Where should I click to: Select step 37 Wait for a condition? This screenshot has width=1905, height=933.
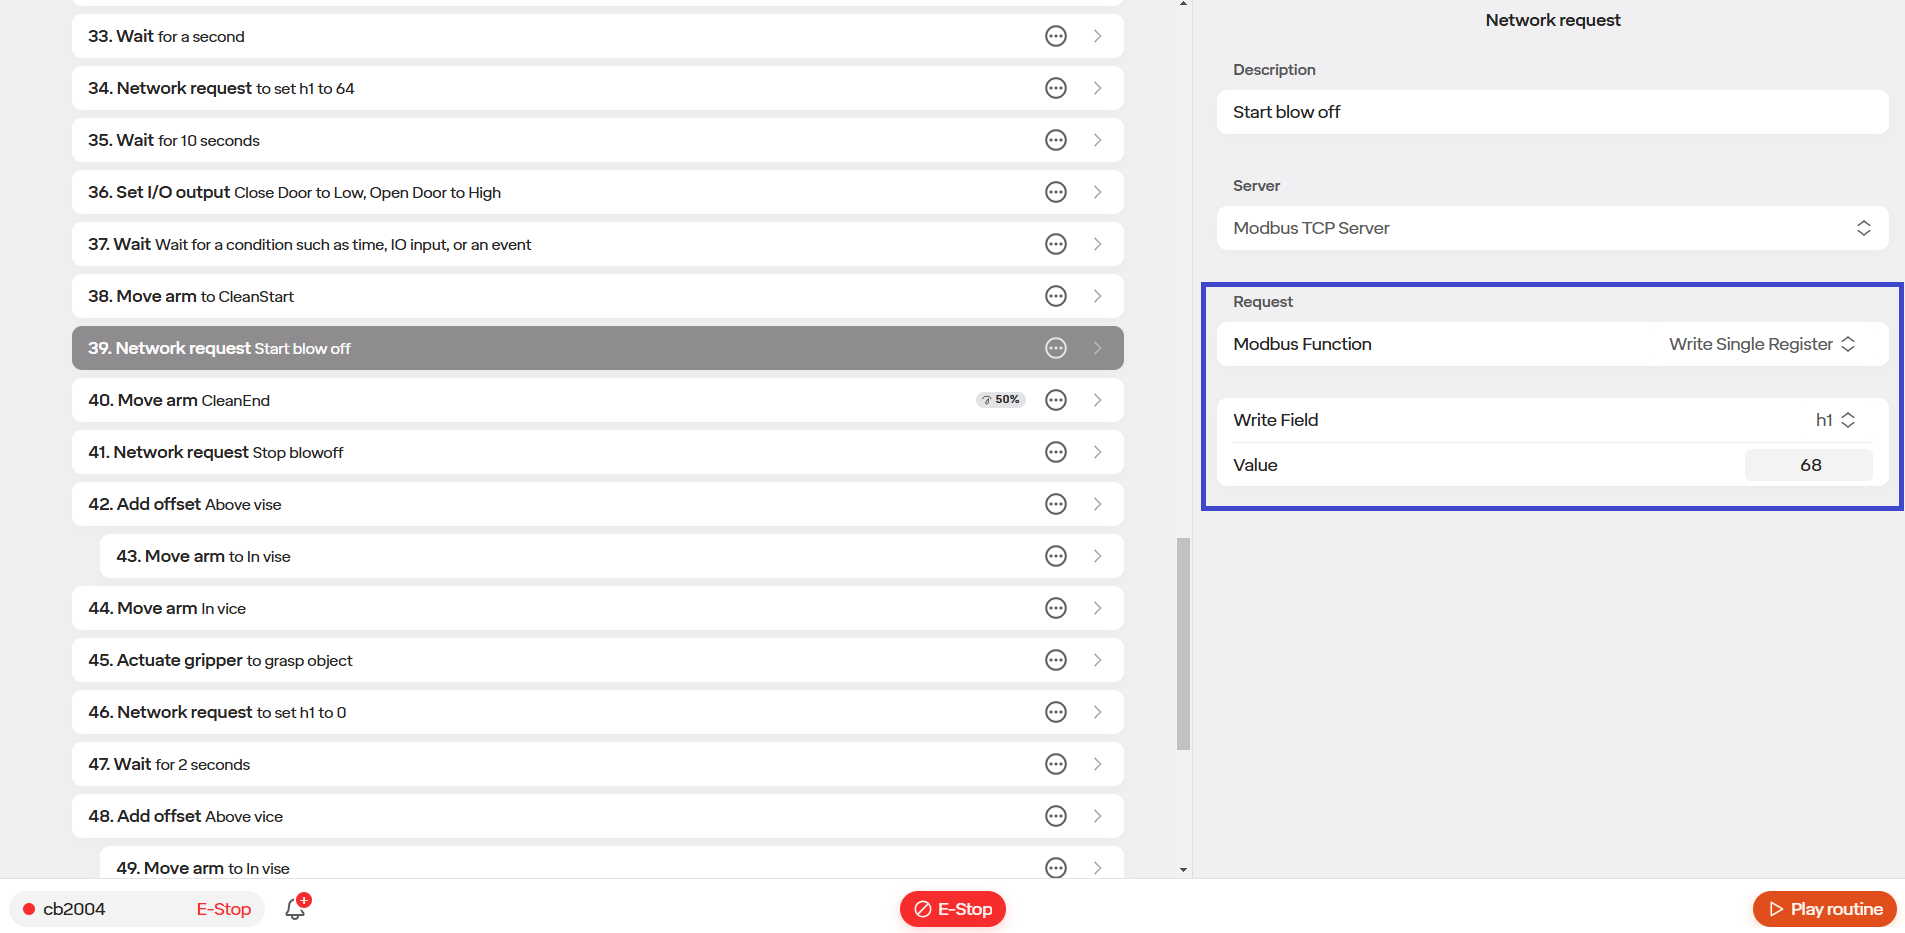[x=598, y=244]
